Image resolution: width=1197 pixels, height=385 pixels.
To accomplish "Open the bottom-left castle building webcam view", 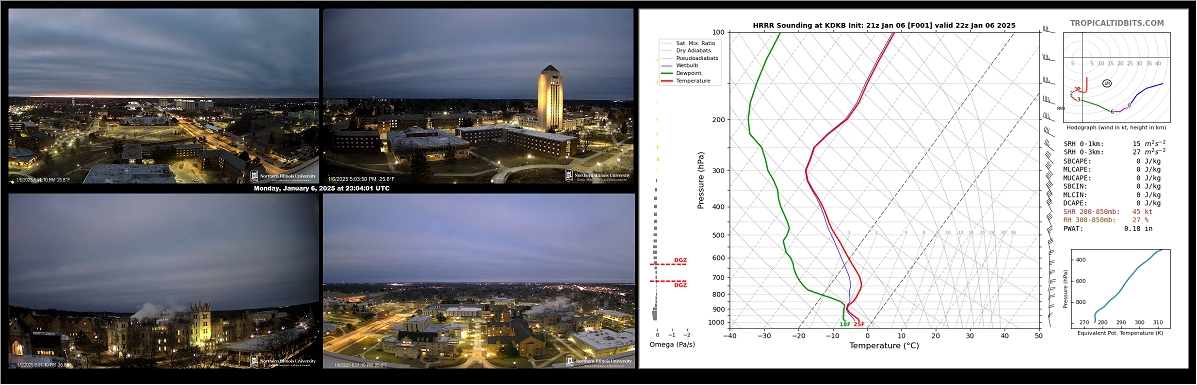I will [x=163, y=281].
